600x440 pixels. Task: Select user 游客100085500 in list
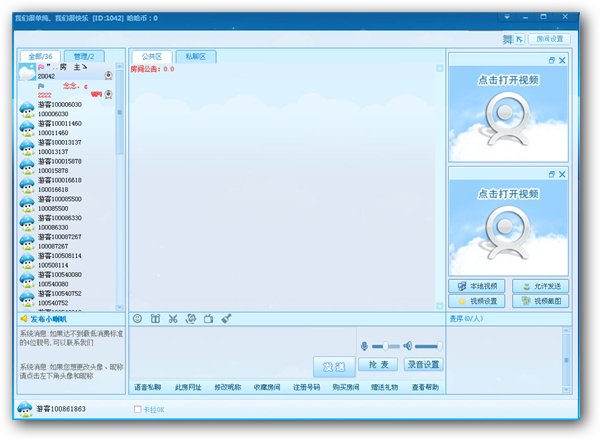click(x=67, y=204)
